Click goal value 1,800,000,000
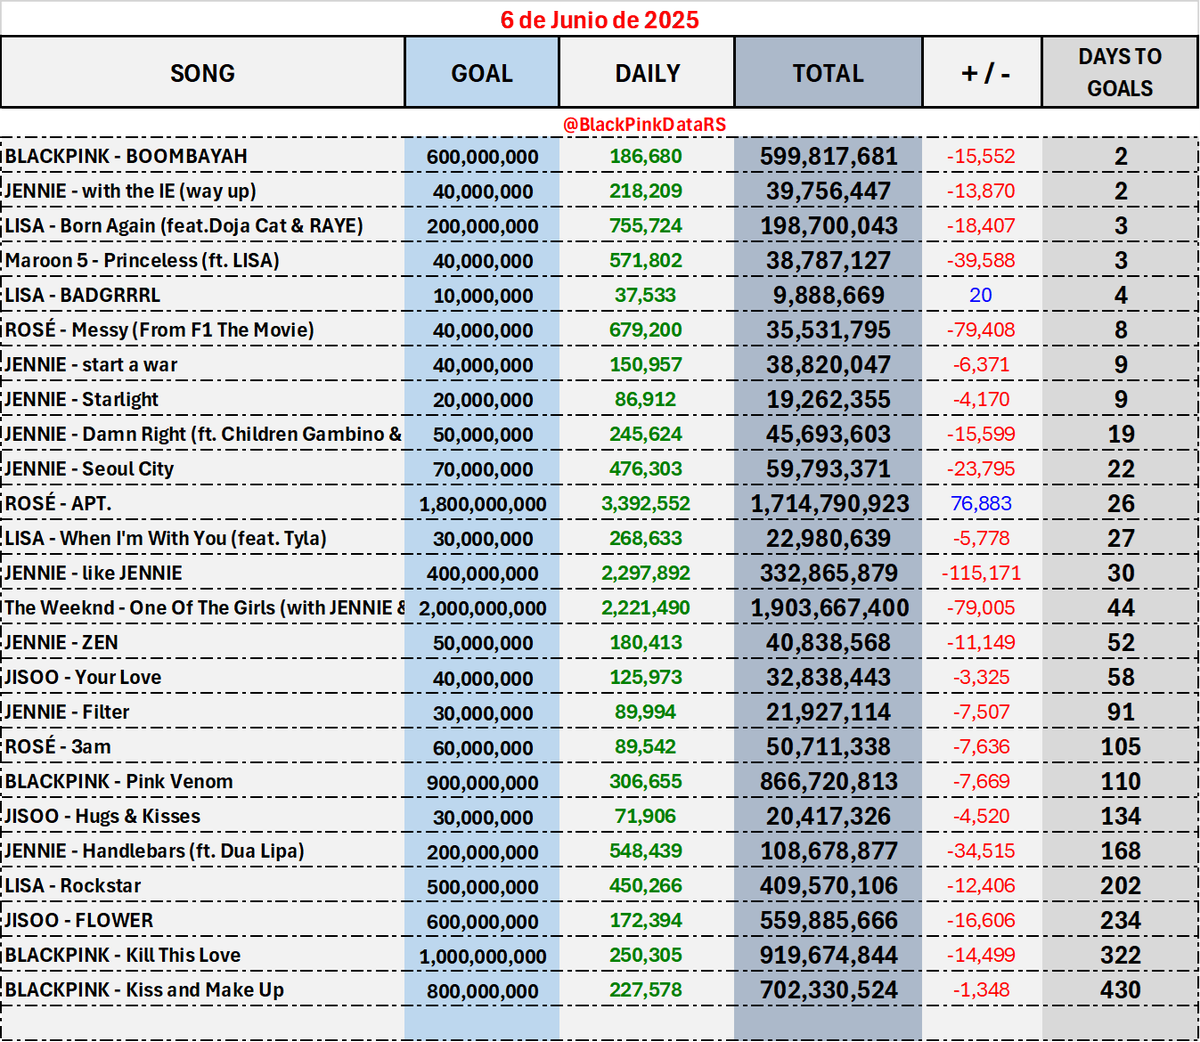This screenshot has height=1042, width=1200. pyautogui.click(x=483, y=504)
